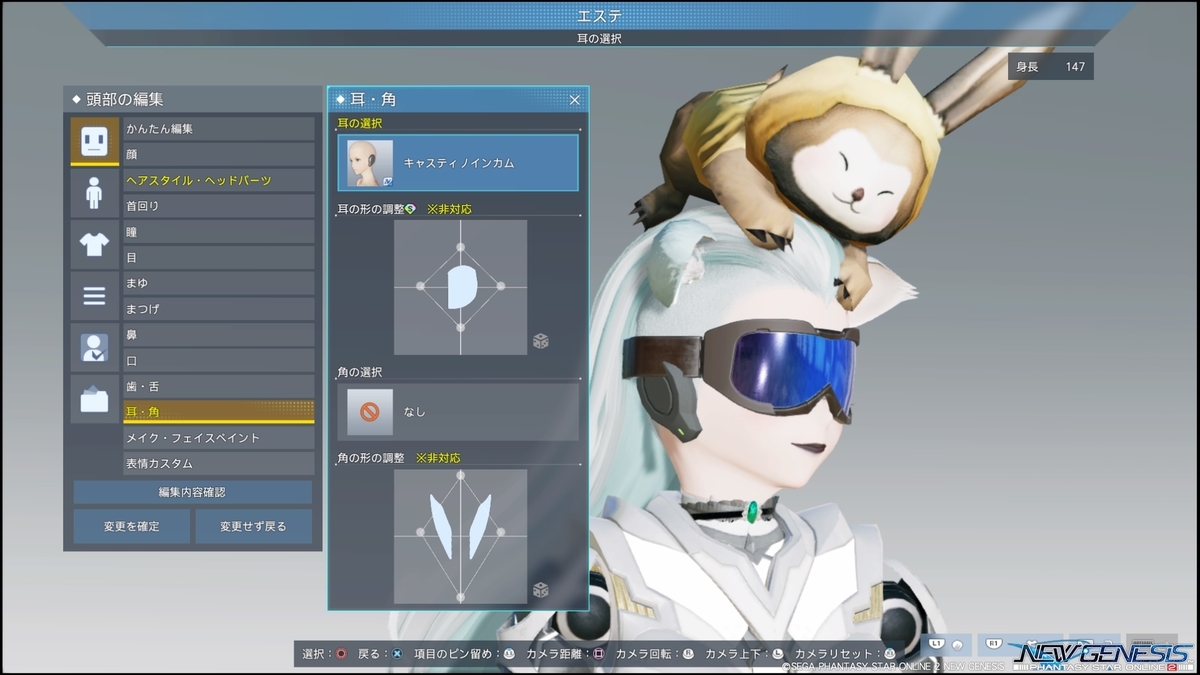The width and height of the screenshot is (1200, 675).
Task: Go back with 変更せず戻る
Action: [254, 526]
